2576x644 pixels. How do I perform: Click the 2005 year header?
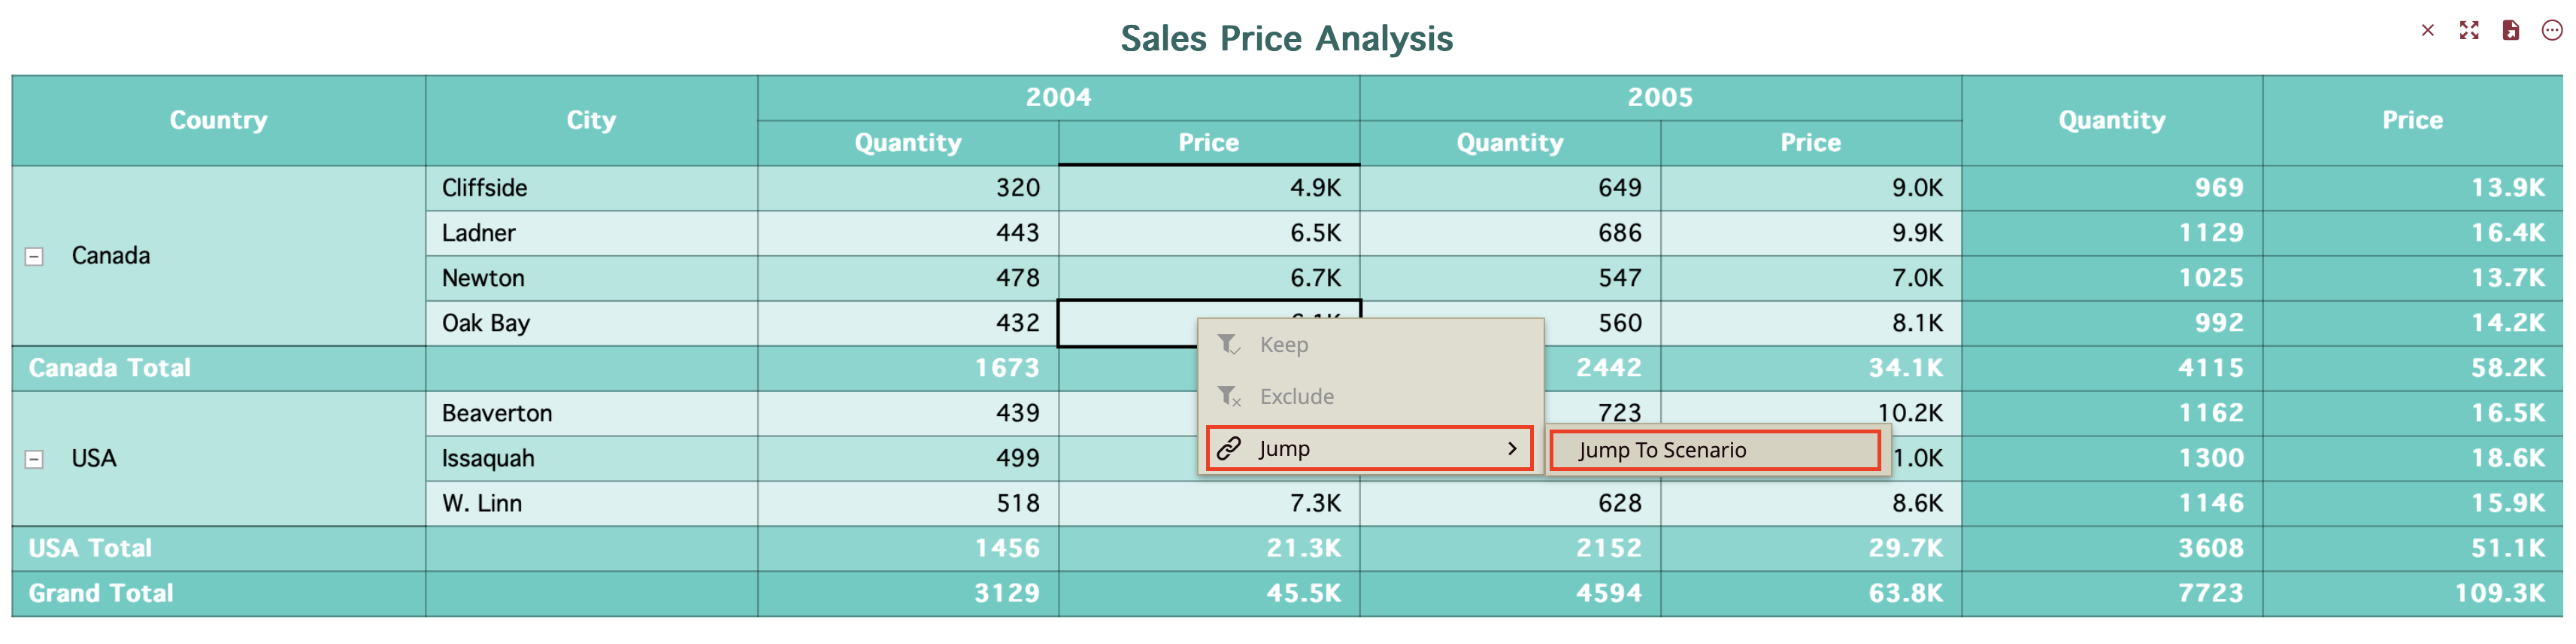(x=1660, y=97)
